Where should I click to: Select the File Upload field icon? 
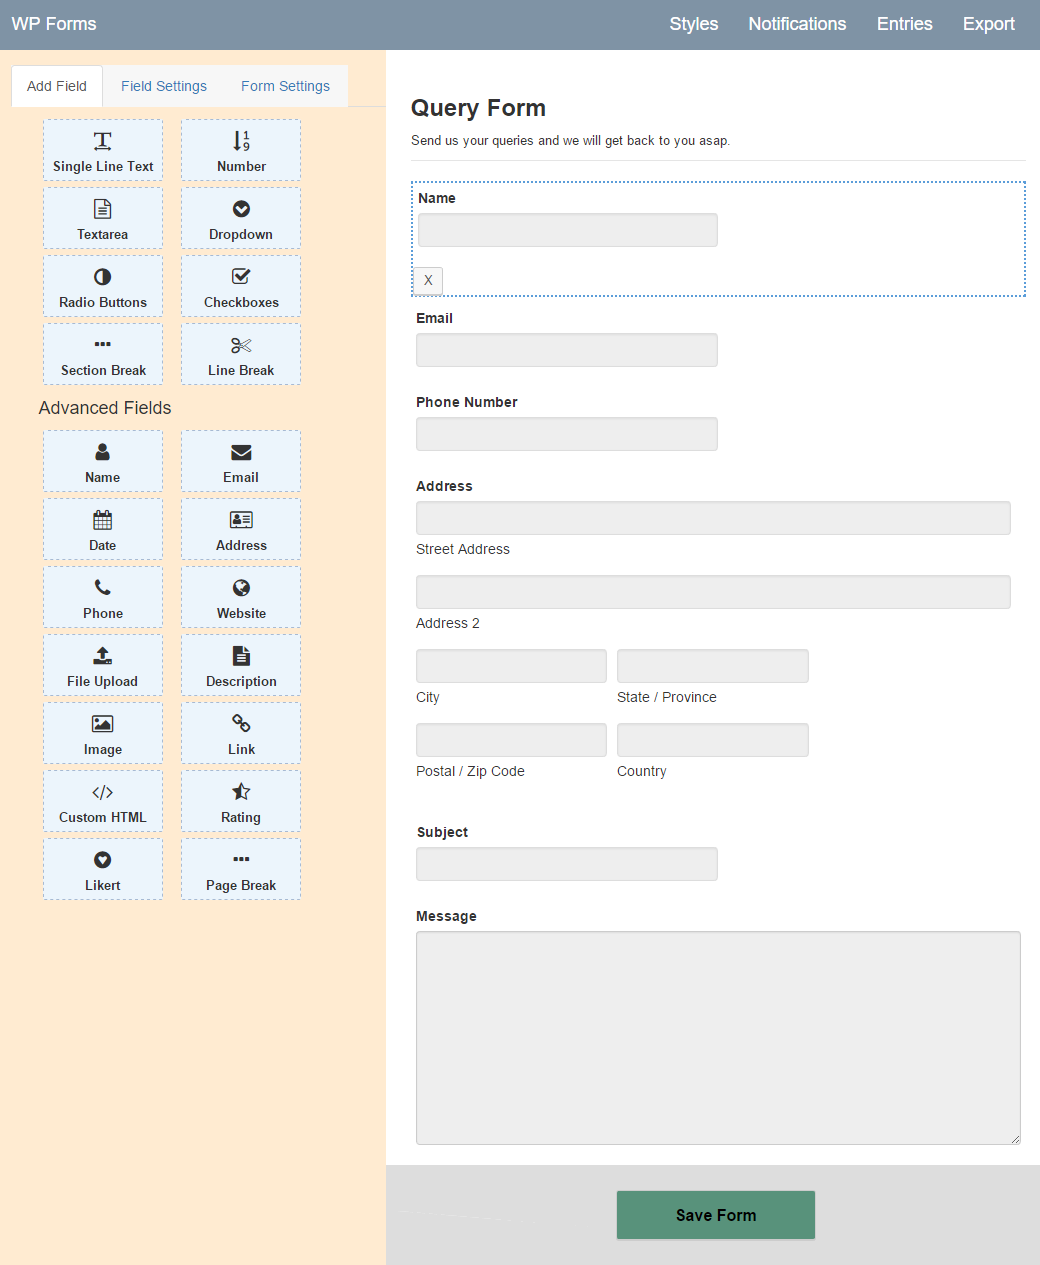point(103,664)
